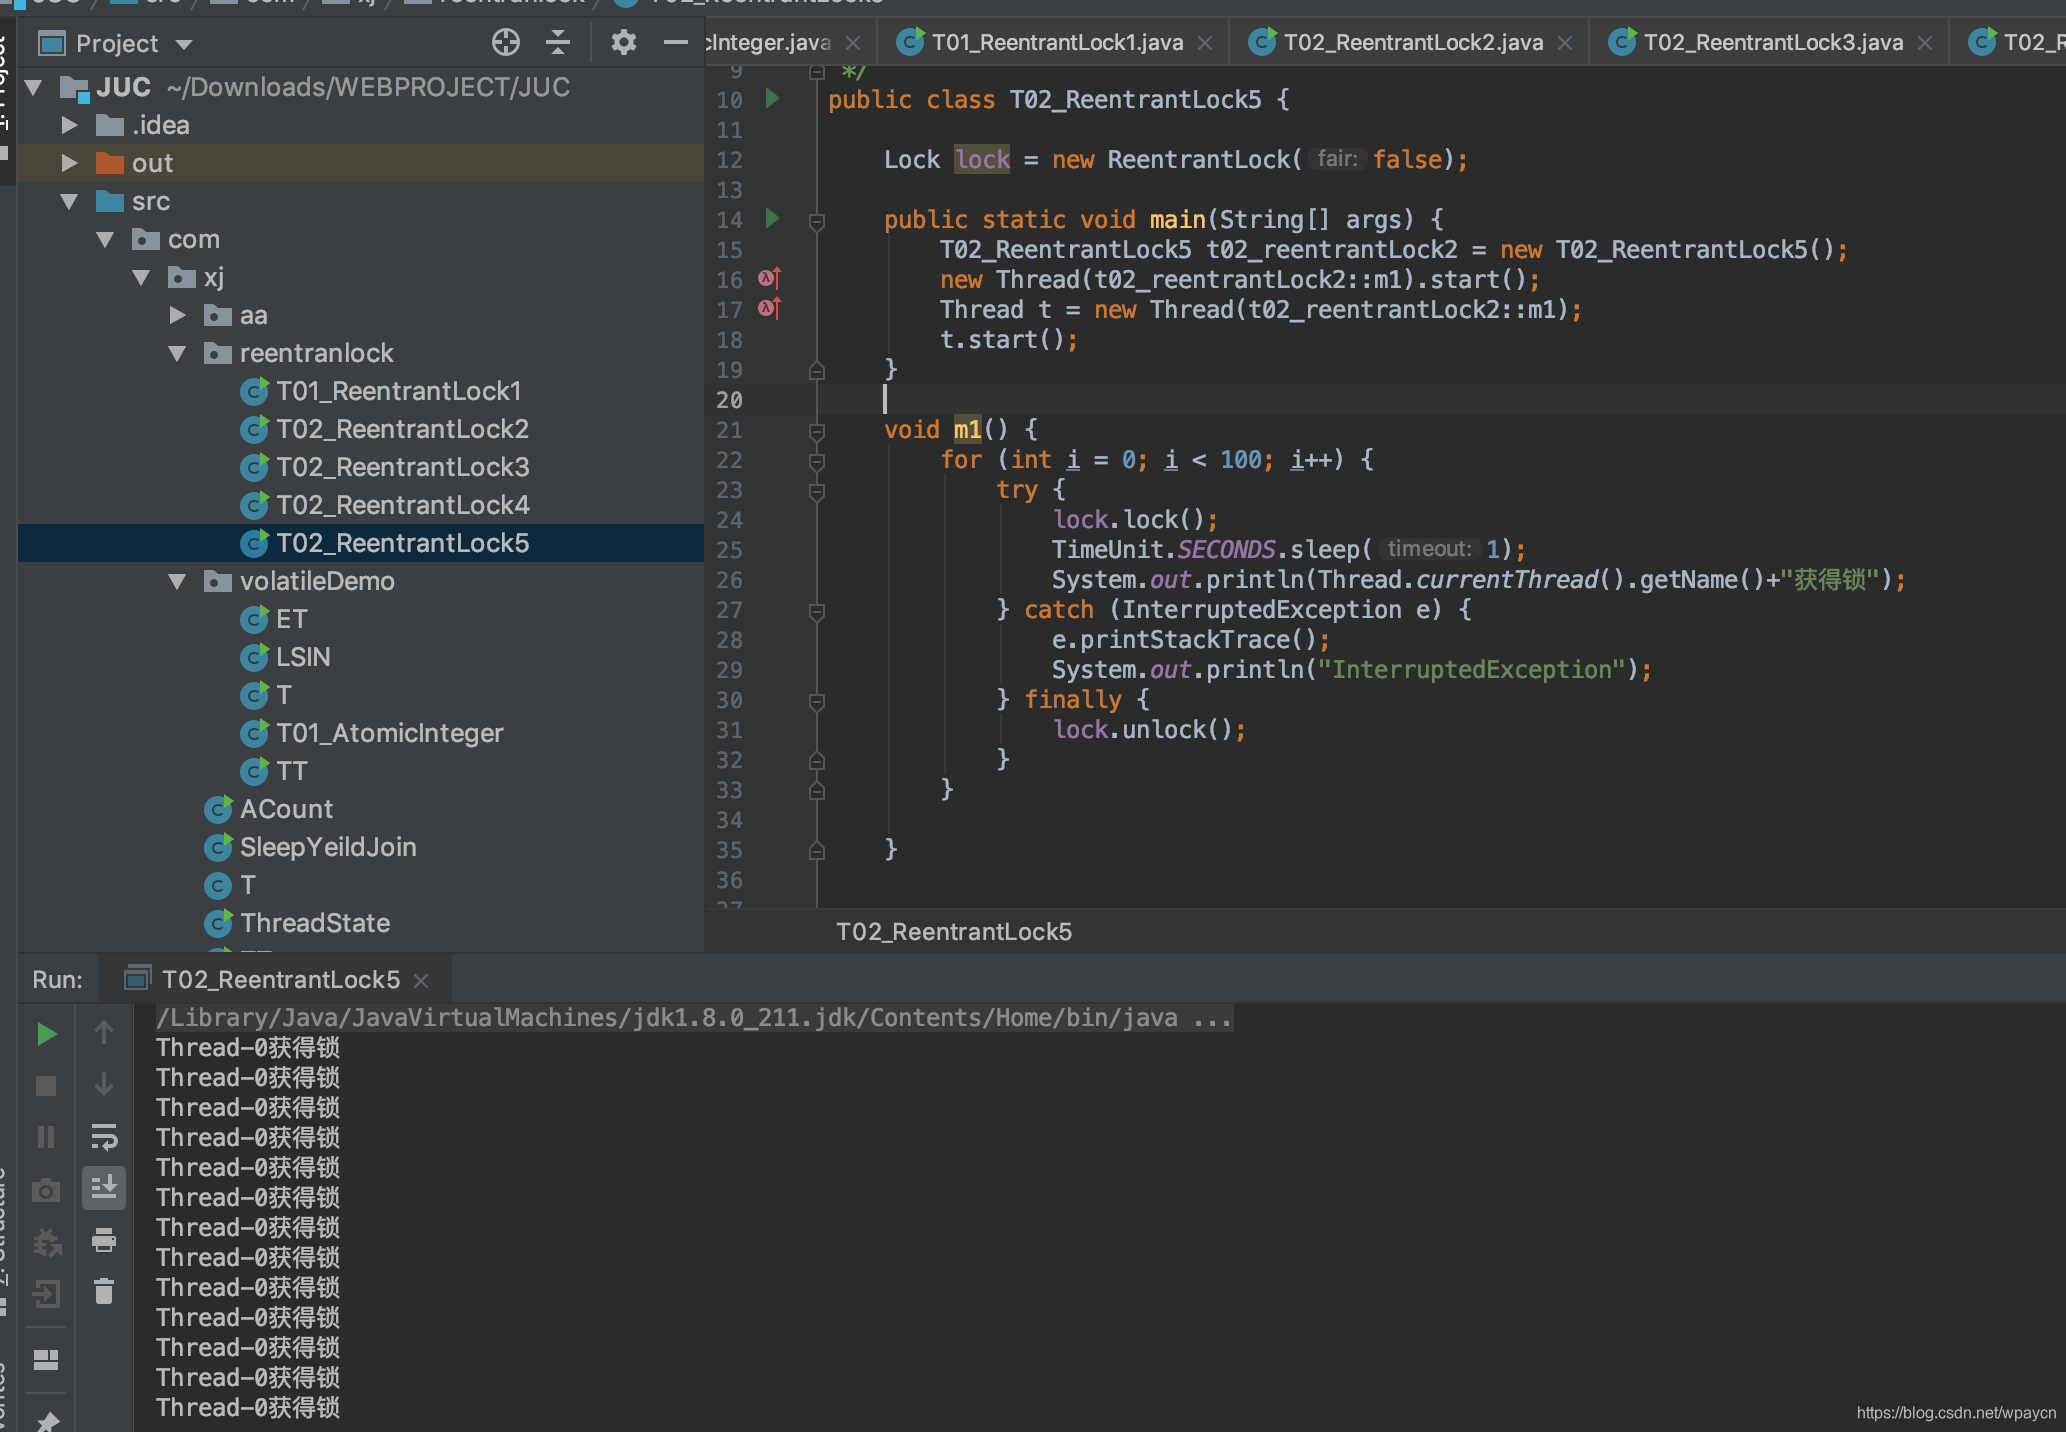The height and width of the screenshot is (1432, 2066).
Task: Click the gutter marker on line 17
Action: click(769, 309)
